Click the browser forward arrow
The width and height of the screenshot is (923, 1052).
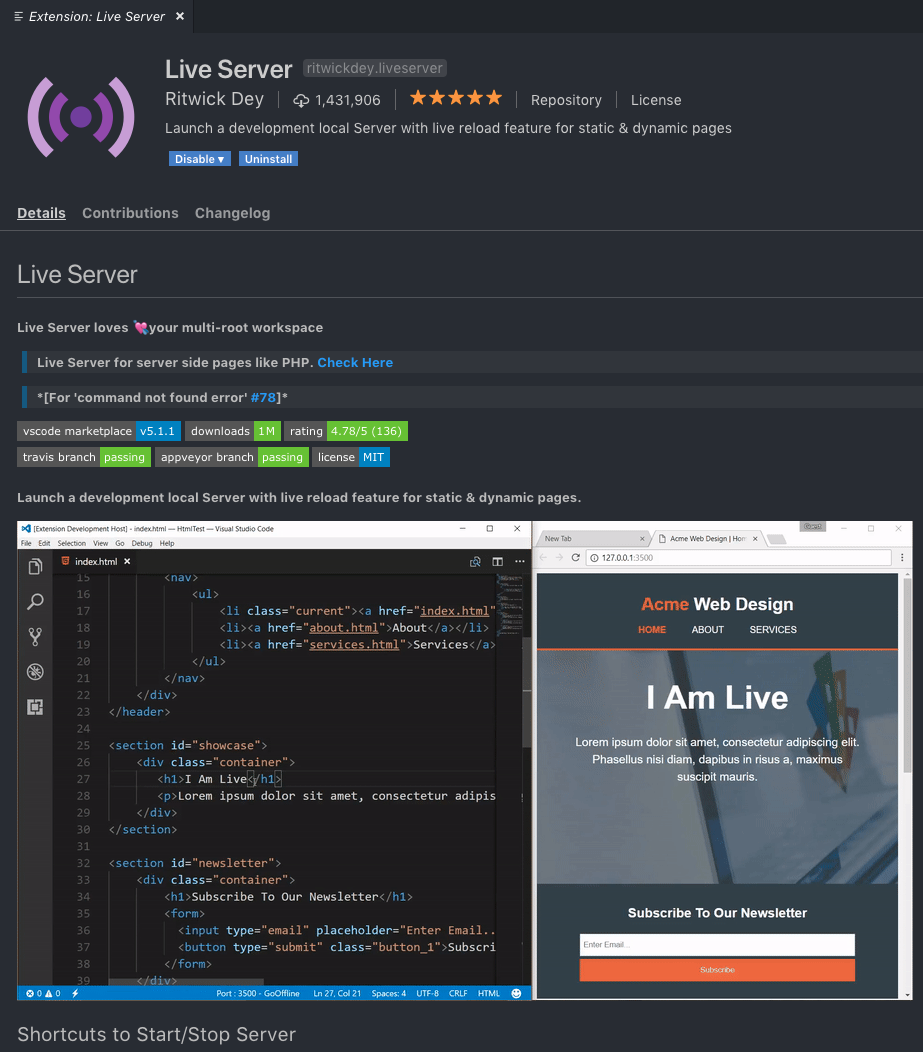[559, 558]
